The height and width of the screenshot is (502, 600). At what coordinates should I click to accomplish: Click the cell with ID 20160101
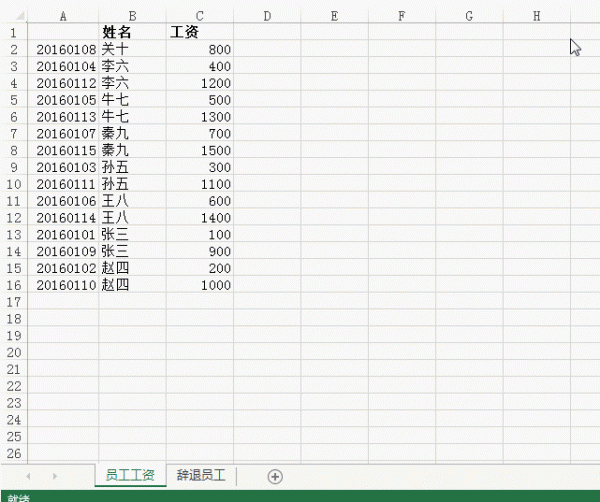coord(64,234)
